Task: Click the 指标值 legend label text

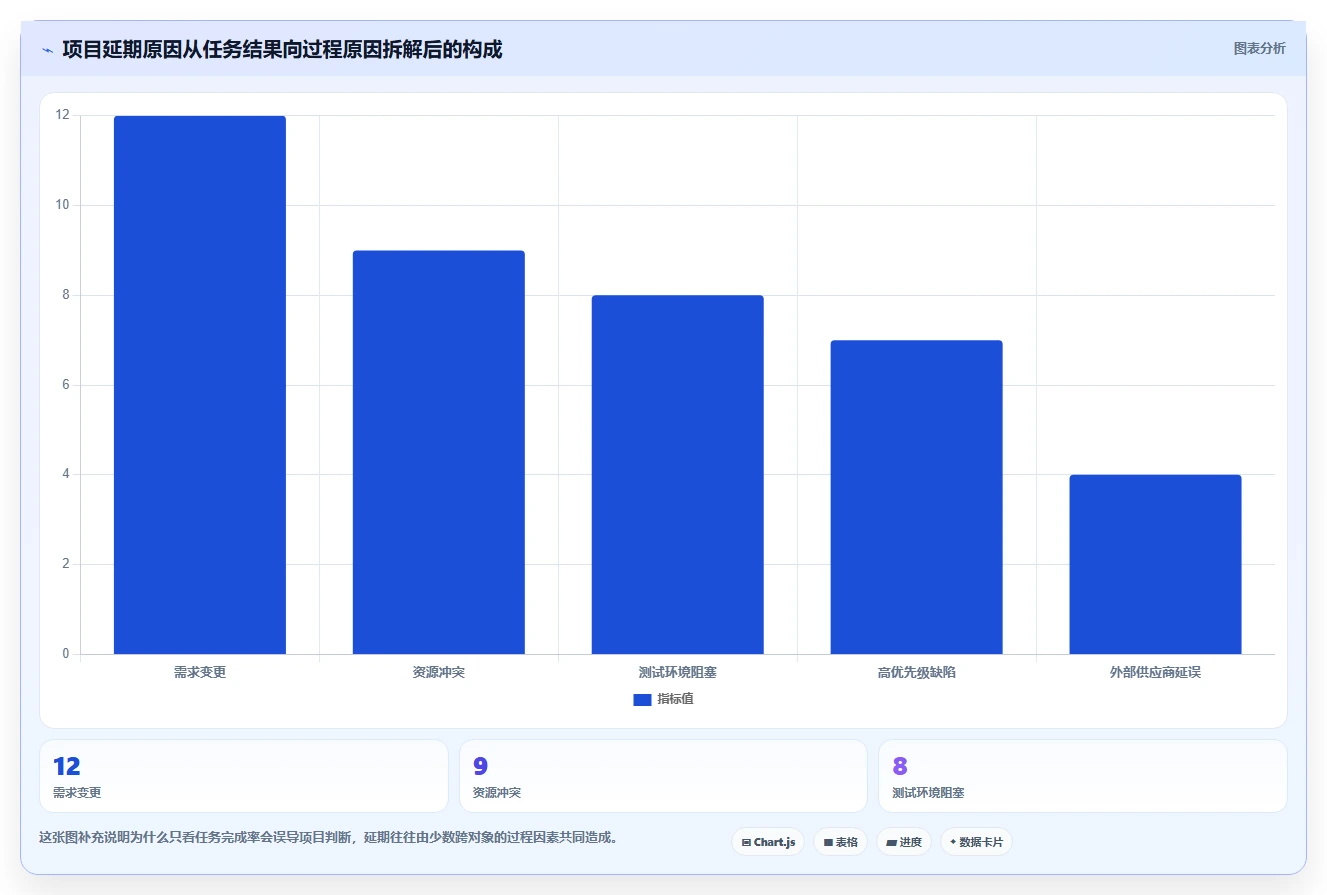Action: click(x=675, y=699)
